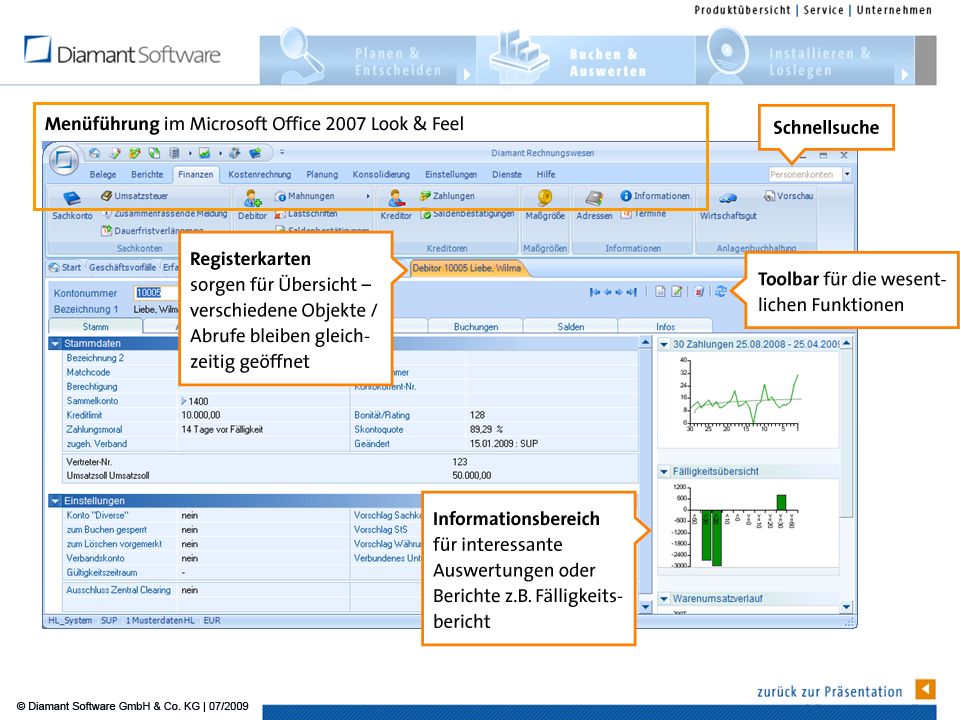The width and height of the screenshot is (960, 720).
Task: Open Umsatzsteuer in the Sachkonten group
Action: pyautogui.click(x=135, y=196)
